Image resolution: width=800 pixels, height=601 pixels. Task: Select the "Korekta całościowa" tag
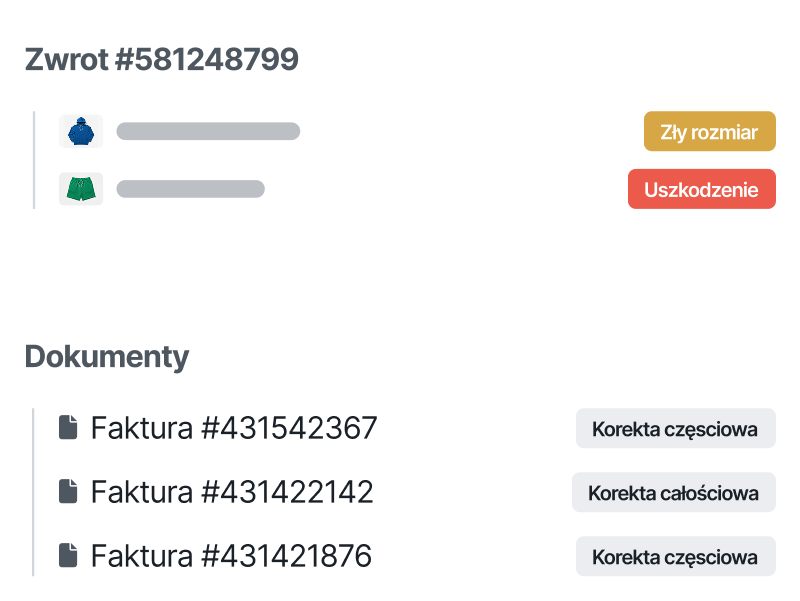pyautogui.click(x=673, y=493)
